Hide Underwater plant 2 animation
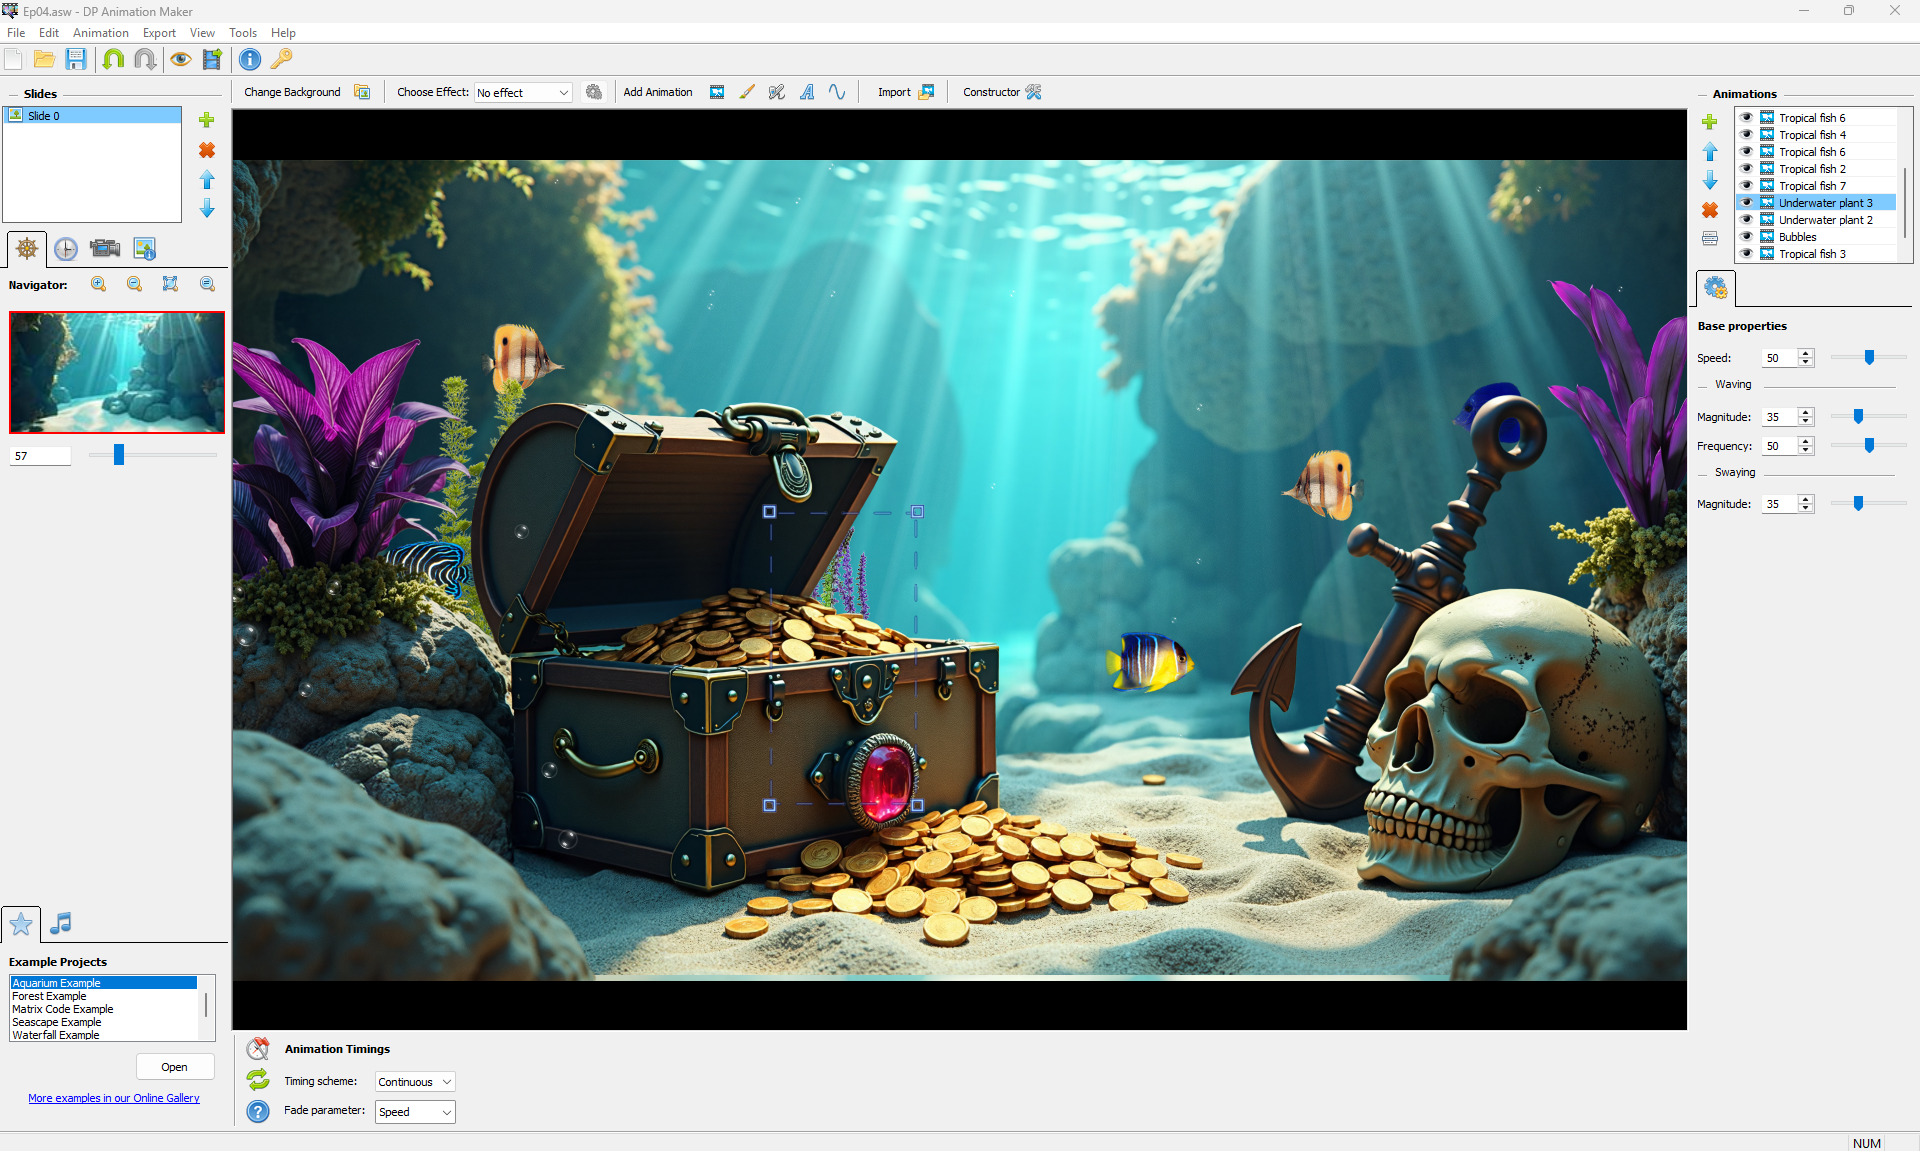The width and height of the screenshot is (1920, 1151). coord(1746,220)
